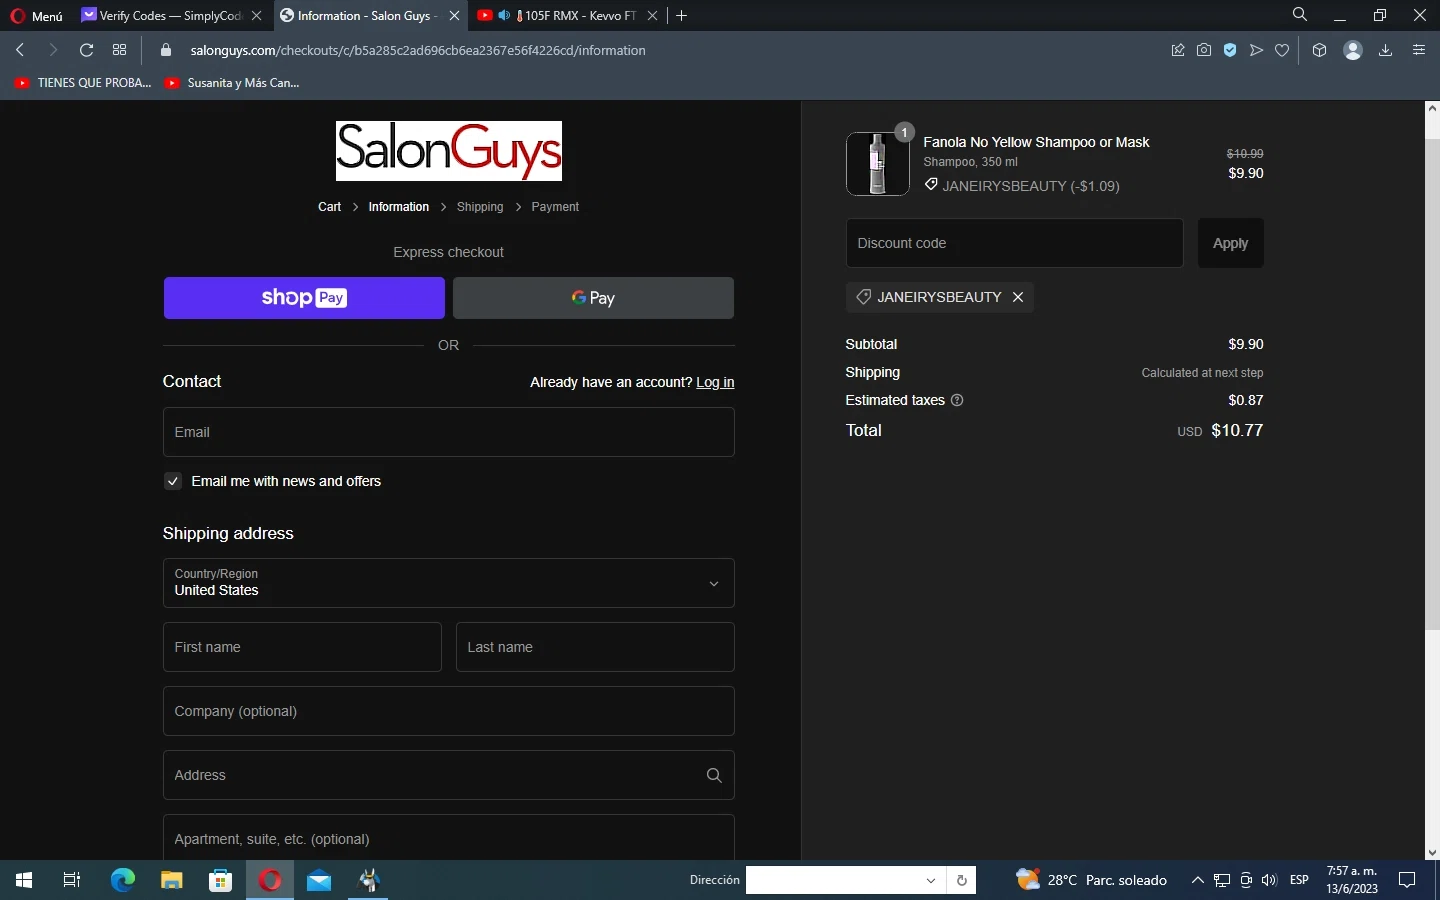Viewport: 1440px width, 900px height.
Task: Click the Address search magnifier icon
Action: (x=714, y=775)
